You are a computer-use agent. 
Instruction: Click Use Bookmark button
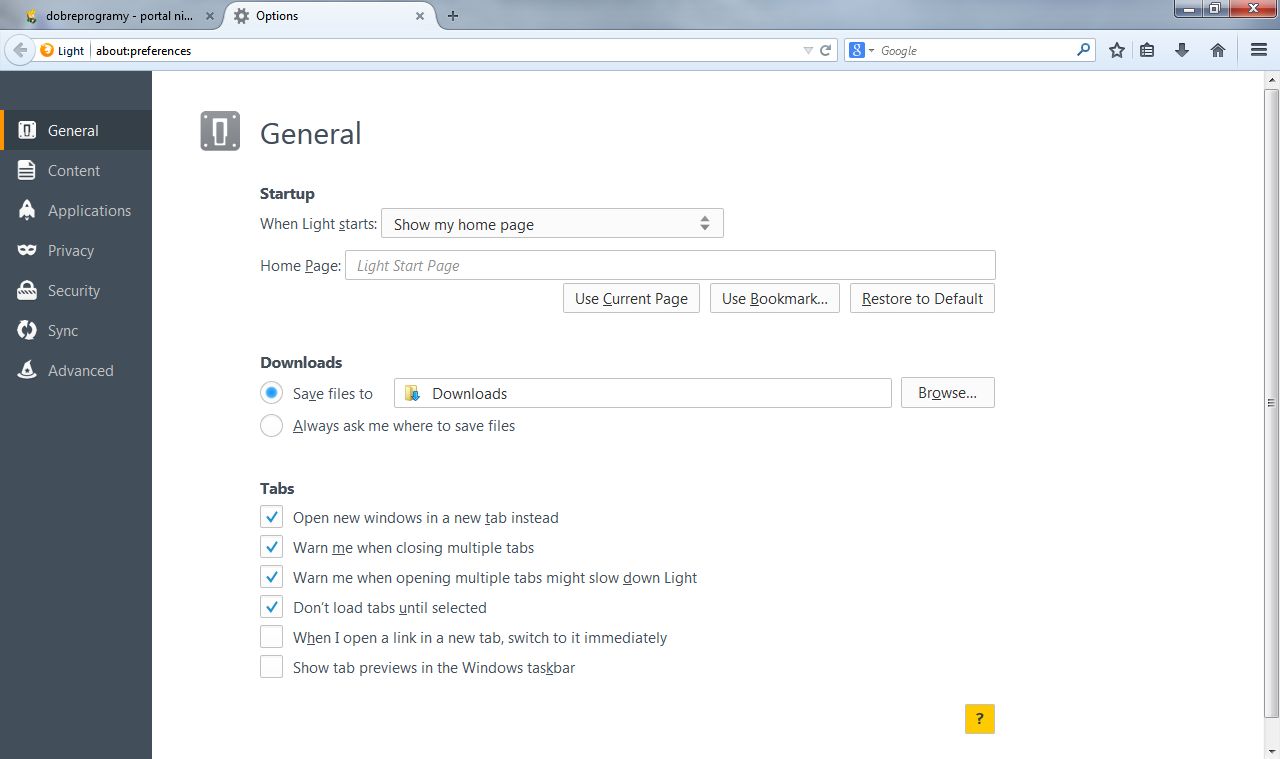click(x=774, y=298)
